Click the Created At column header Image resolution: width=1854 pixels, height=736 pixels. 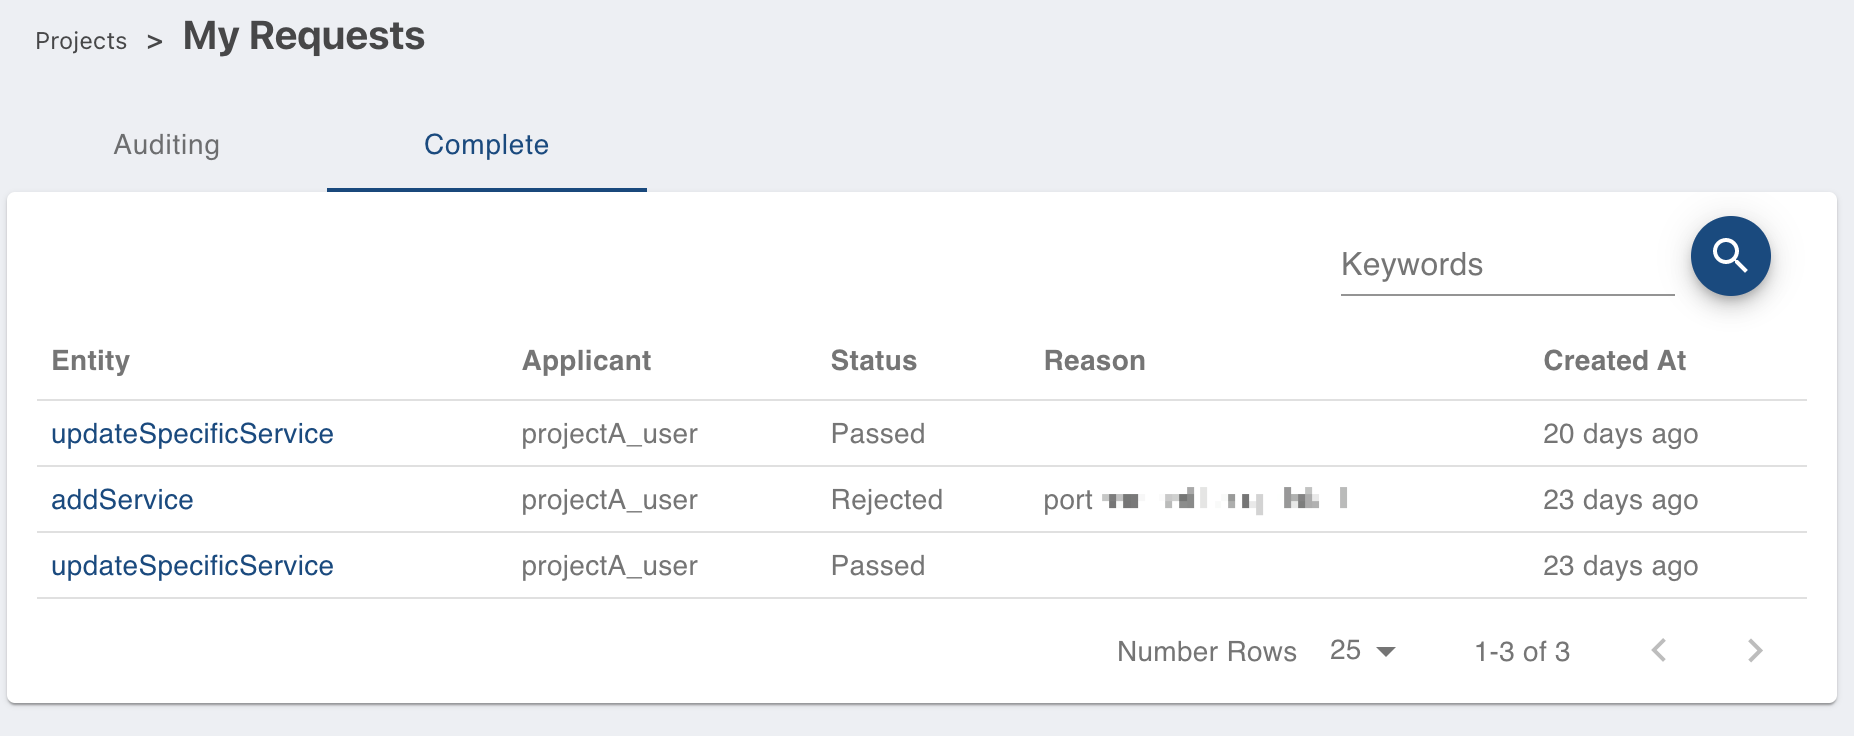tap(1615, 361)
